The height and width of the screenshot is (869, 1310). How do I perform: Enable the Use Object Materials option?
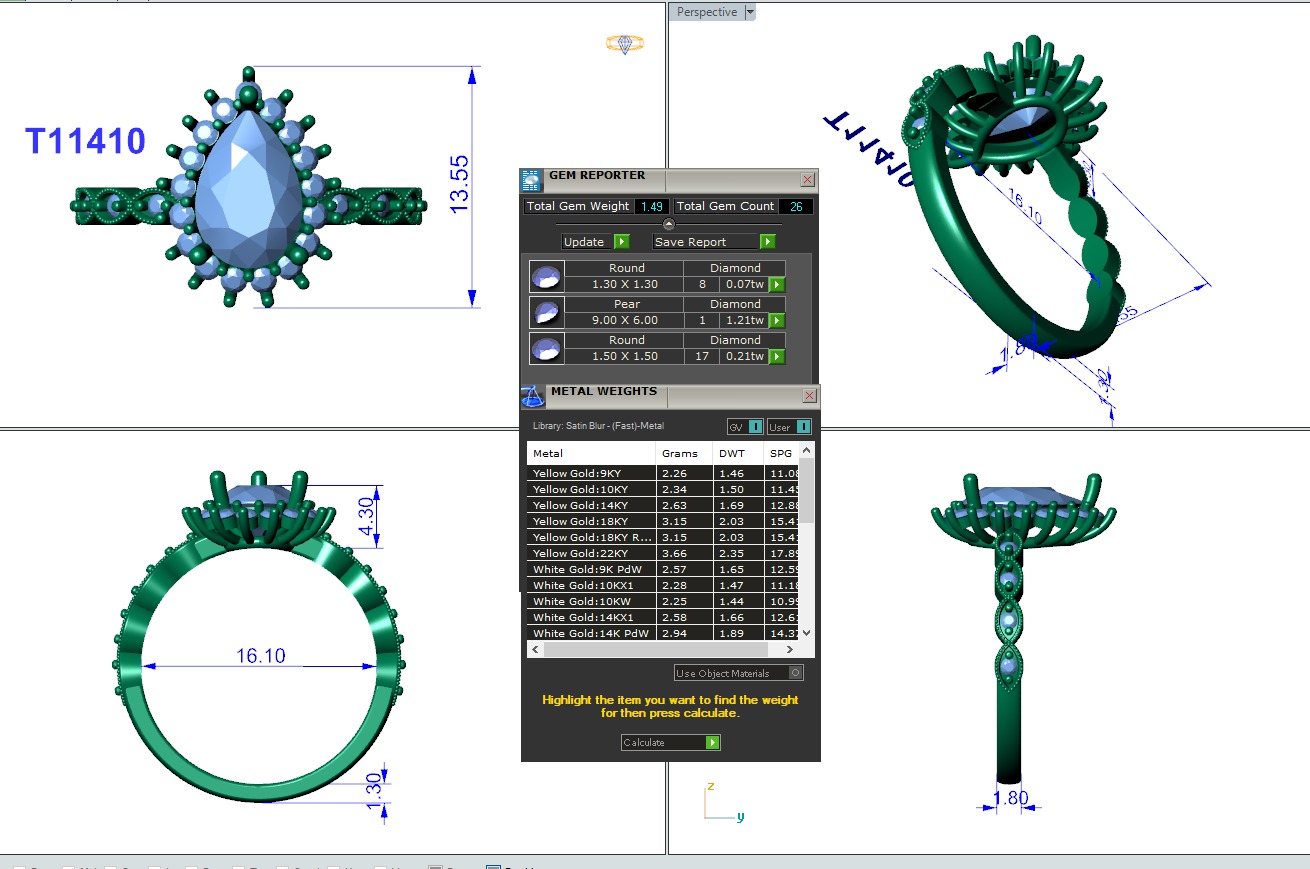pyautogui.click(x=795, y=673)
